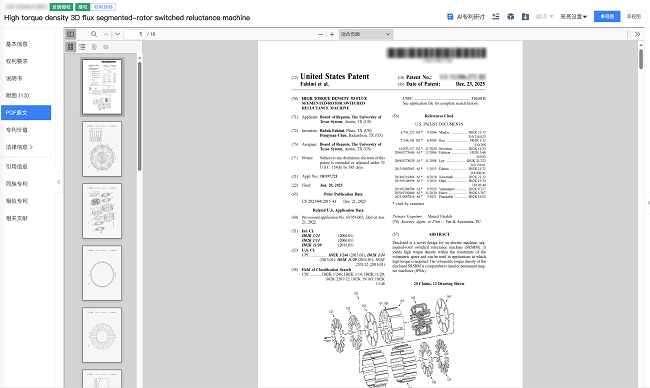Collapse the left navigation panel arrow
This screenshot has width=650, height=388.
tap(58, 182)
